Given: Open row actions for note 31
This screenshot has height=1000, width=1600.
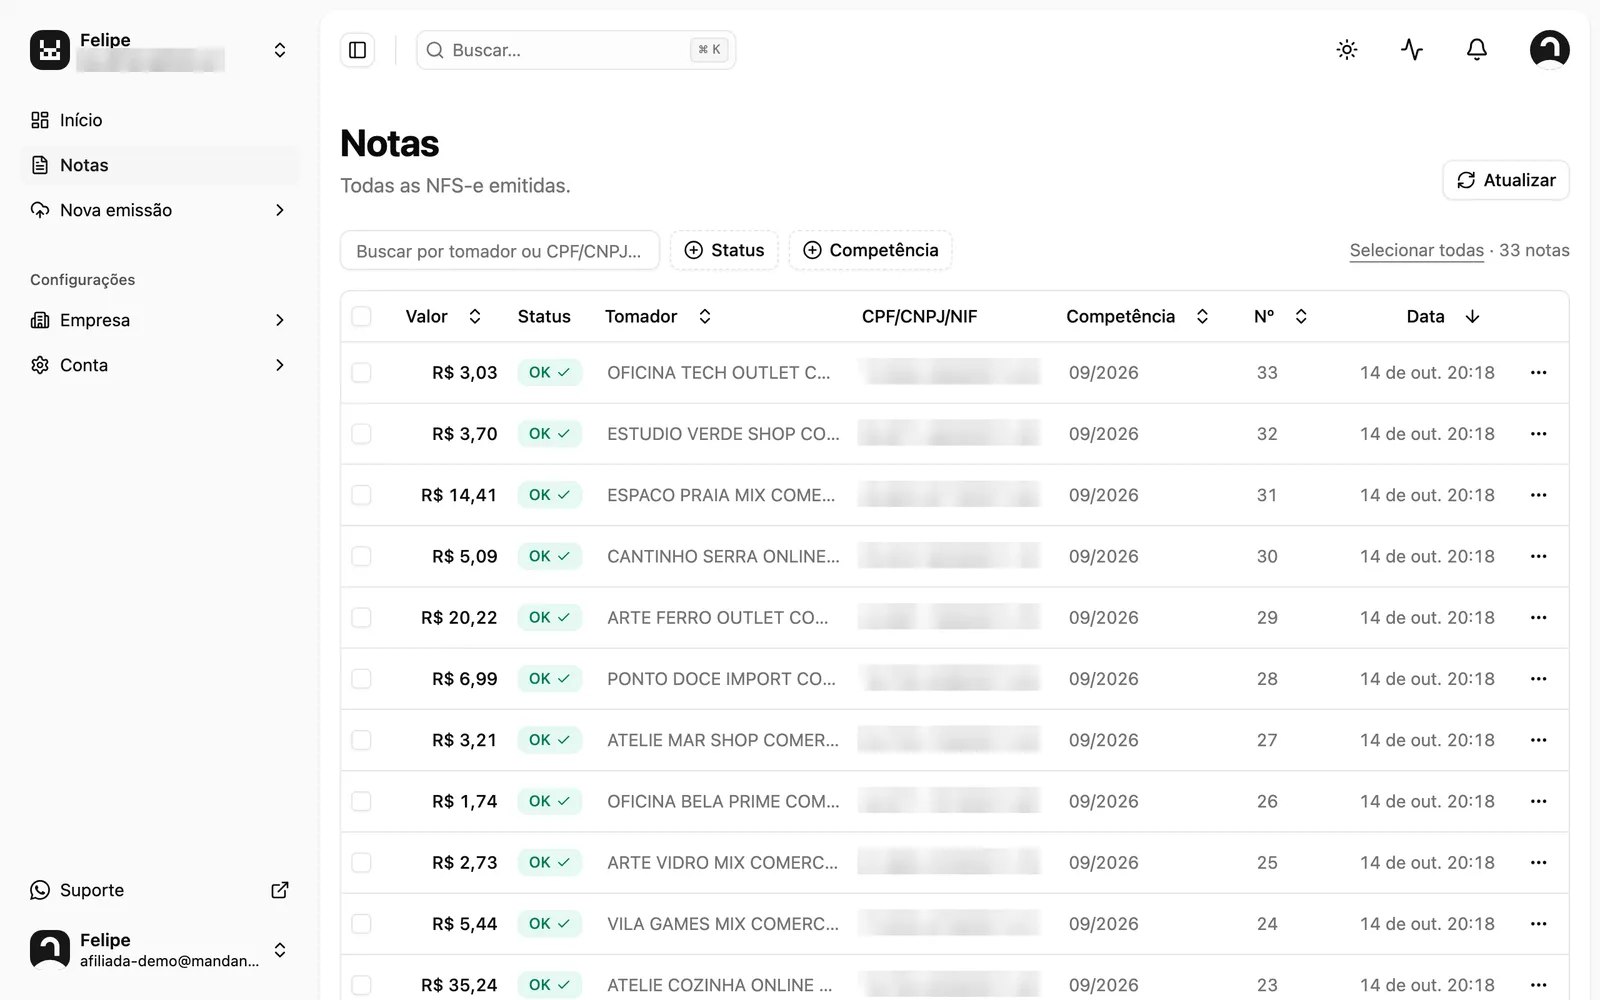Looking at the screenshot, I should pos(1538,495).
